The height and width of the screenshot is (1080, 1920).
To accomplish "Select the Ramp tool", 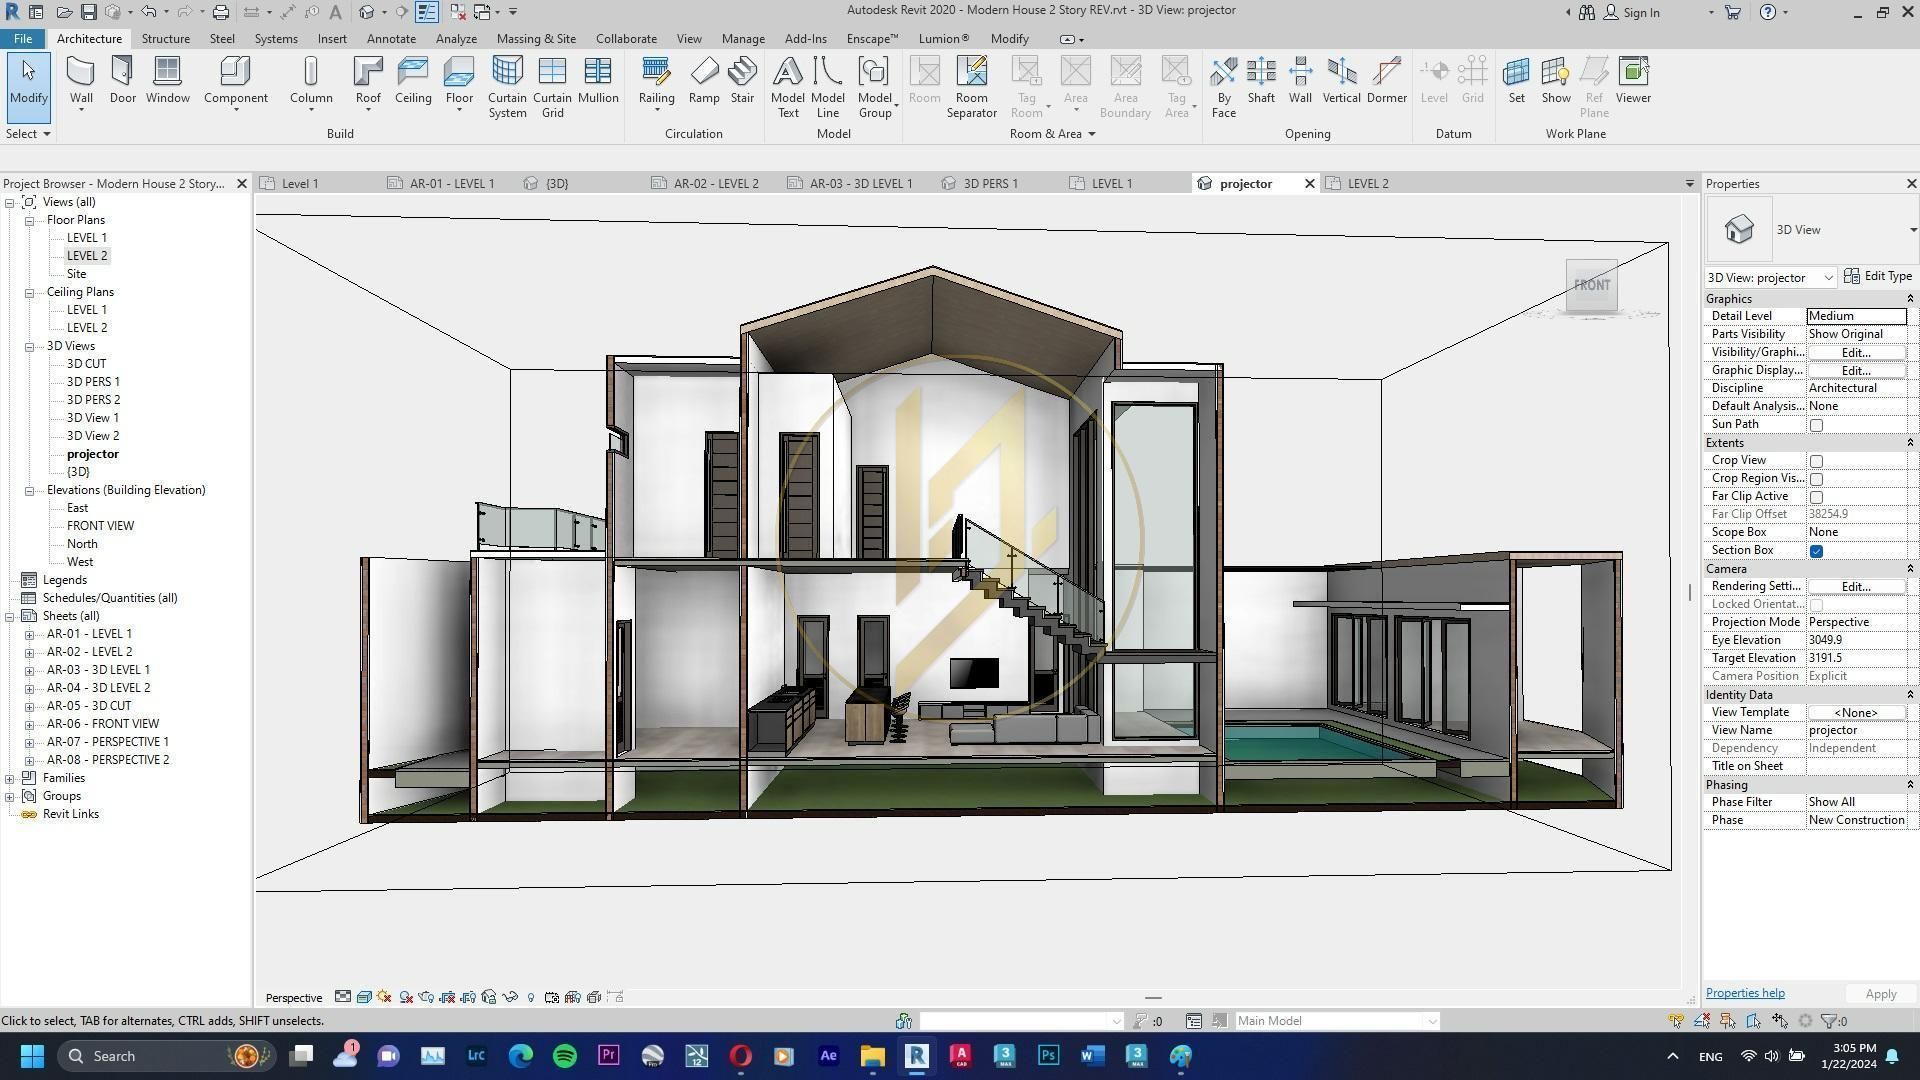I will [704, 80].
